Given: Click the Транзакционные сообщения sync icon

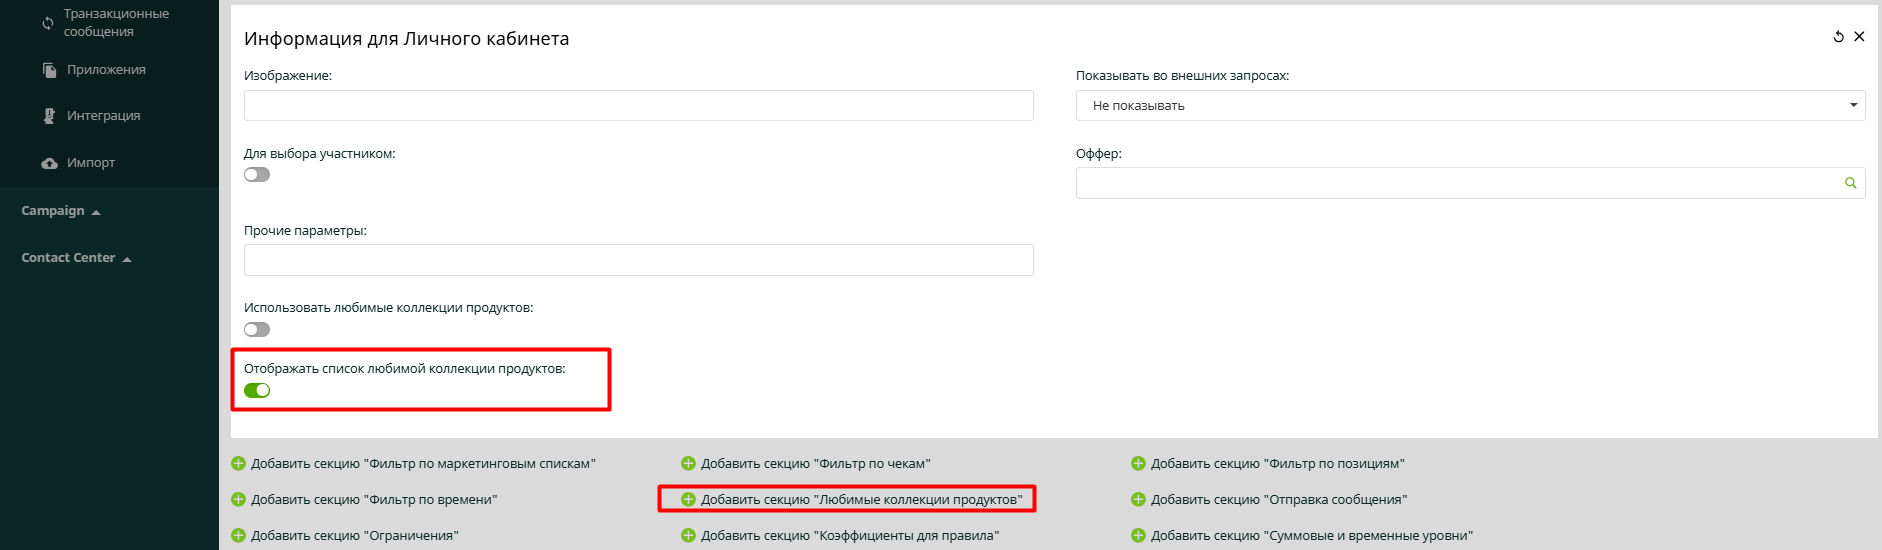Looking at the screenshot, I should click(47, 23).
